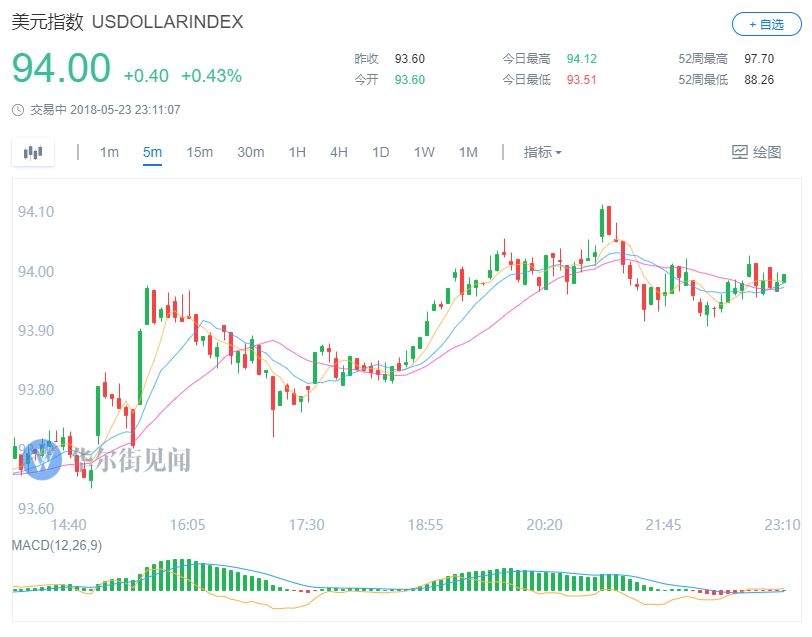The image size is (812, 637).
Task: Choose the 1W weekly interval
Action: [424, 152]
